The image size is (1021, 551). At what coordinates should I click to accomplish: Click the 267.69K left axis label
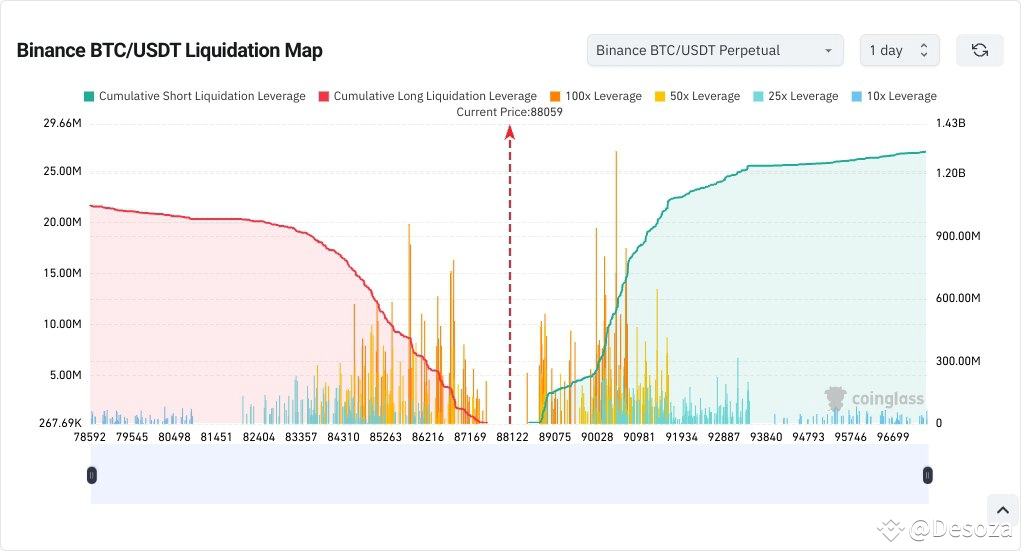pyautogui.click(x=61, y=423)
